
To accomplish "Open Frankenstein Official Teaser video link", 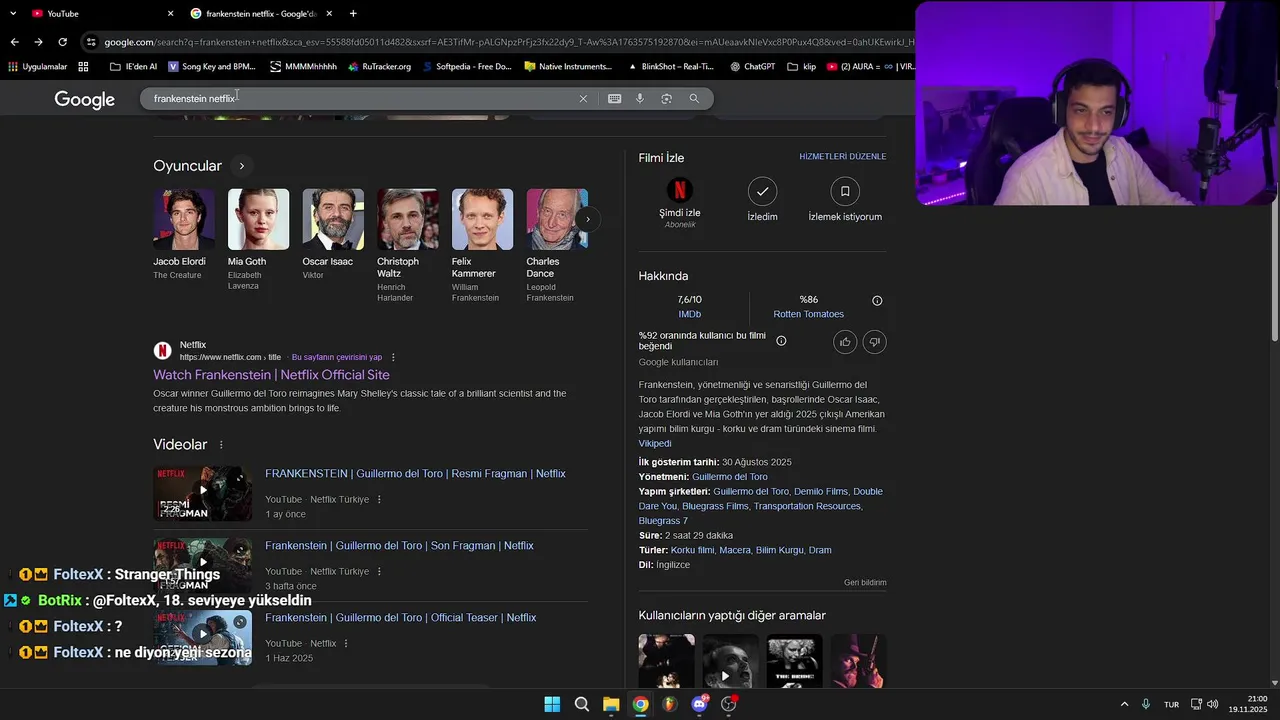I will coord(400,618).
